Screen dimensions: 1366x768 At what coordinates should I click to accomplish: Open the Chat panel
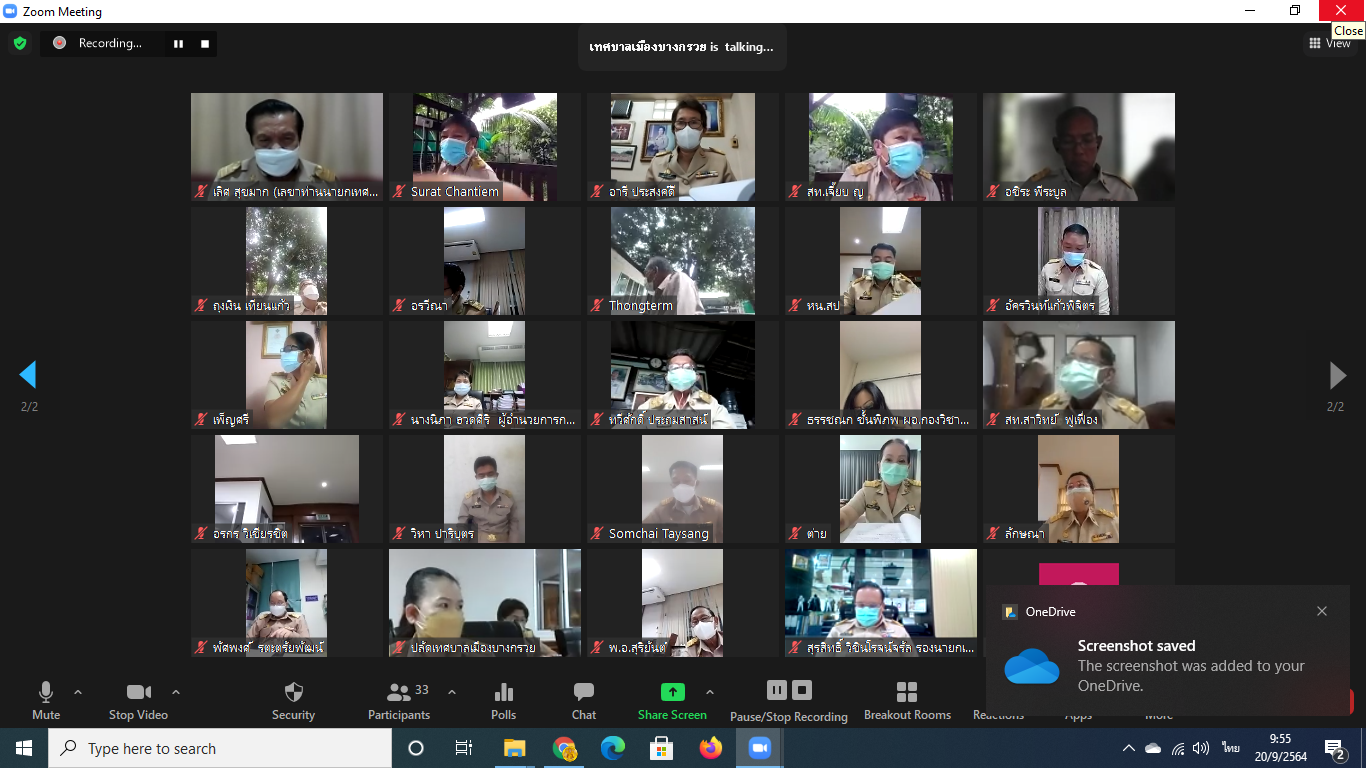pyautogui.click(x=584, y=701)
